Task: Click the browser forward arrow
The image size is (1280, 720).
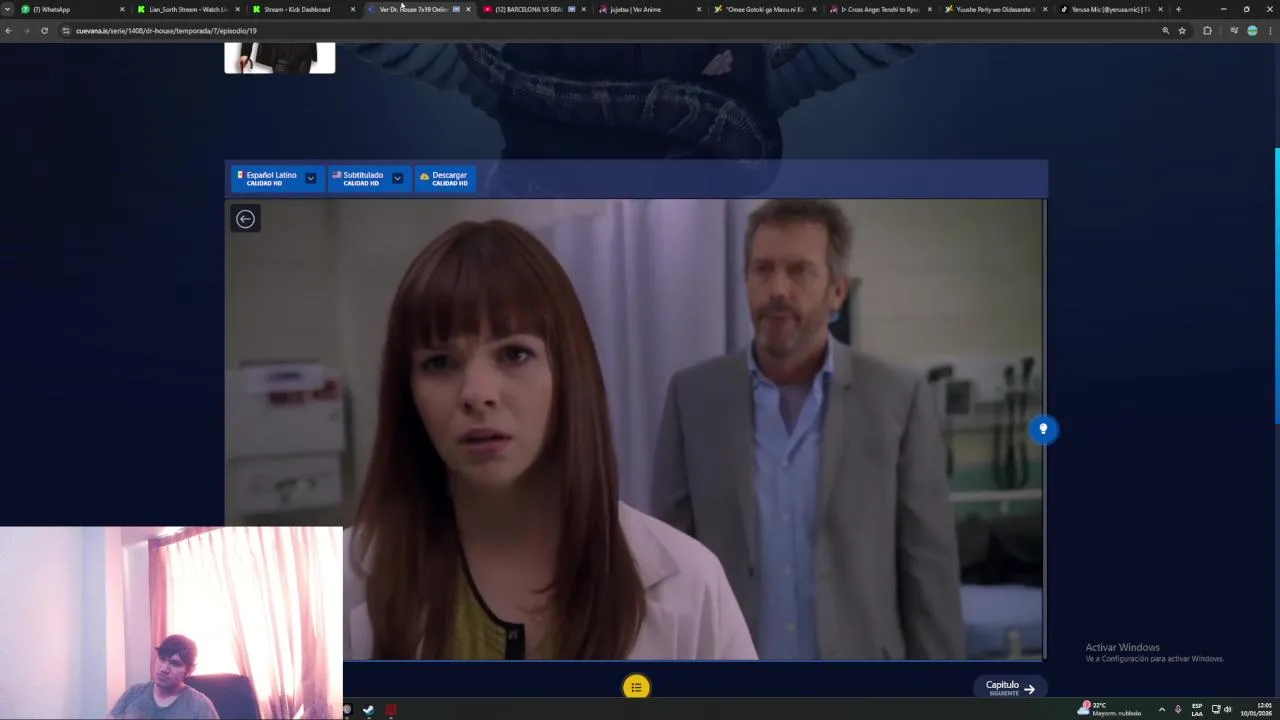Action: 26,31
